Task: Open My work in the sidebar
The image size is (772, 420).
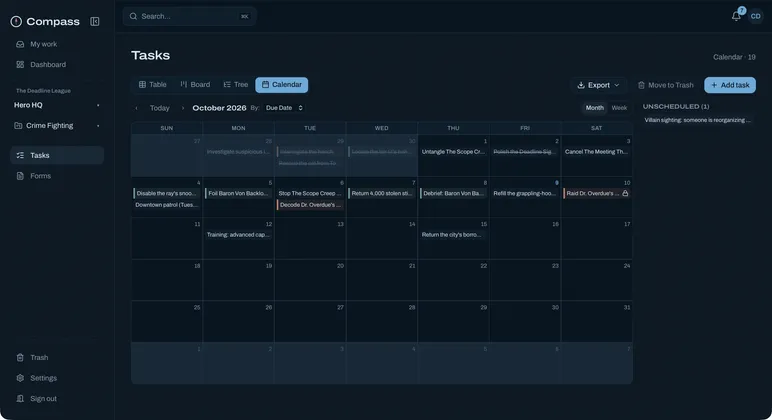Action: [x=57, y=44]
